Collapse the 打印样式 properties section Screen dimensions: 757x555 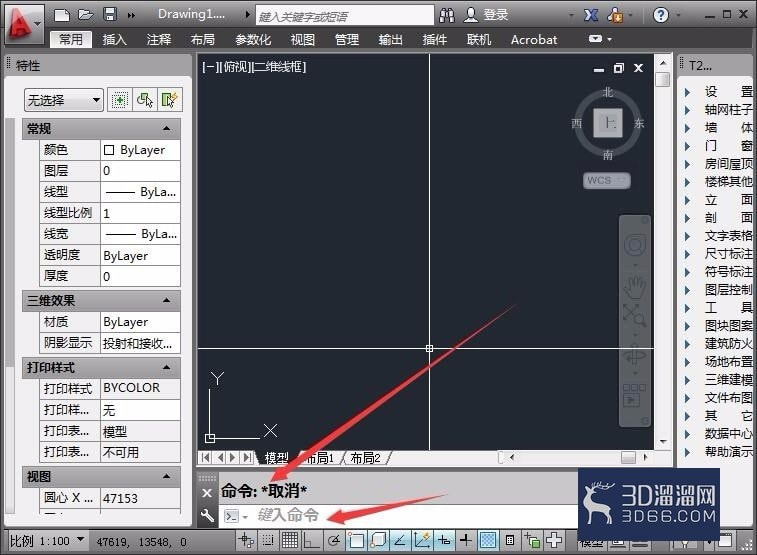166,367
